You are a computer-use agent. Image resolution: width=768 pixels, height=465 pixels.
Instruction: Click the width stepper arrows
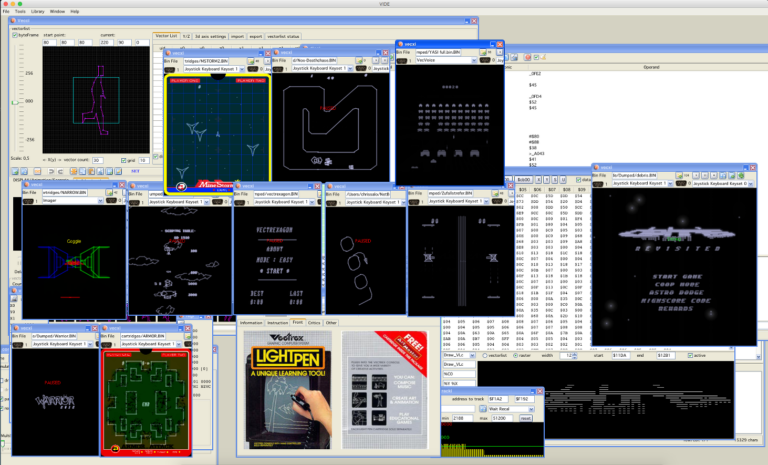click(575, 355)
